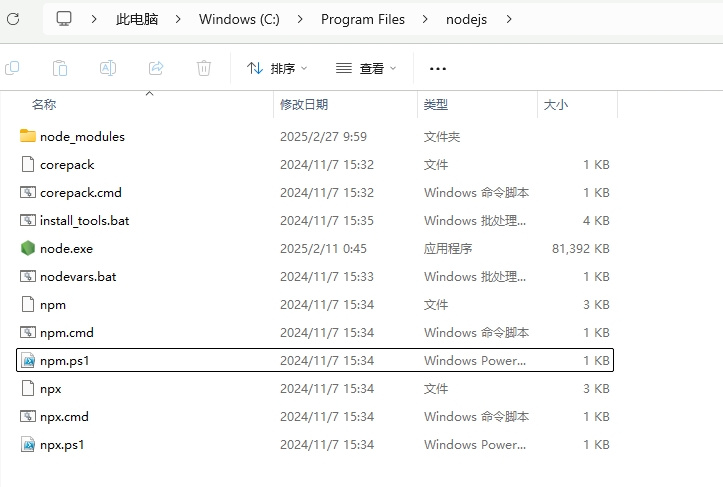This screenshot has height=487, width=723.
Task: Click the 4 KB size cell
Action: point(596,220)
